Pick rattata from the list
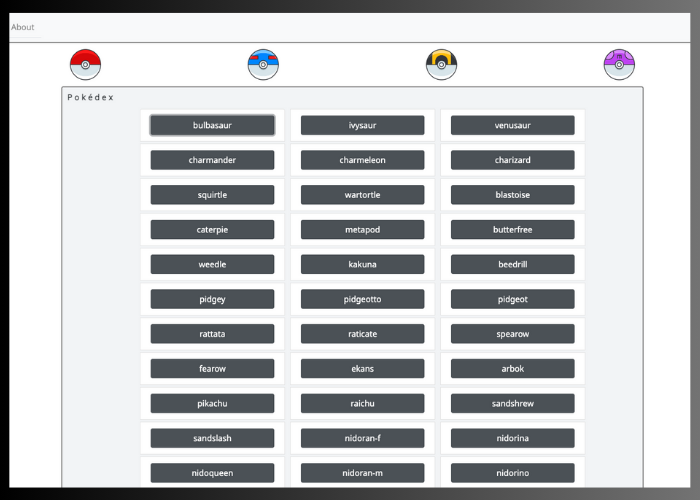The width and height of the screenshot is (700, 500). [212, 334]
